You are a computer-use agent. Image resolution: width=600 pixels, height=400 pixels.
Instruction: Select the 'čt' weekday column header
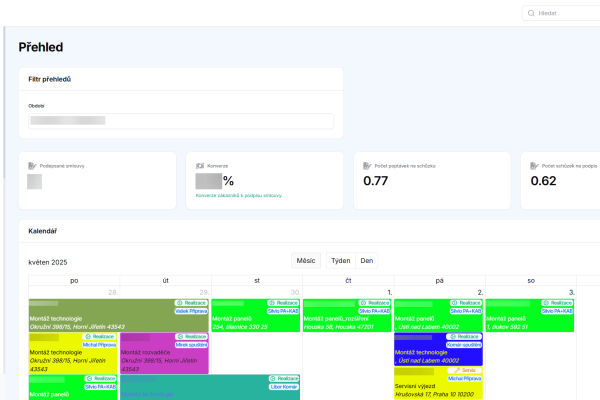click(348, 281)
